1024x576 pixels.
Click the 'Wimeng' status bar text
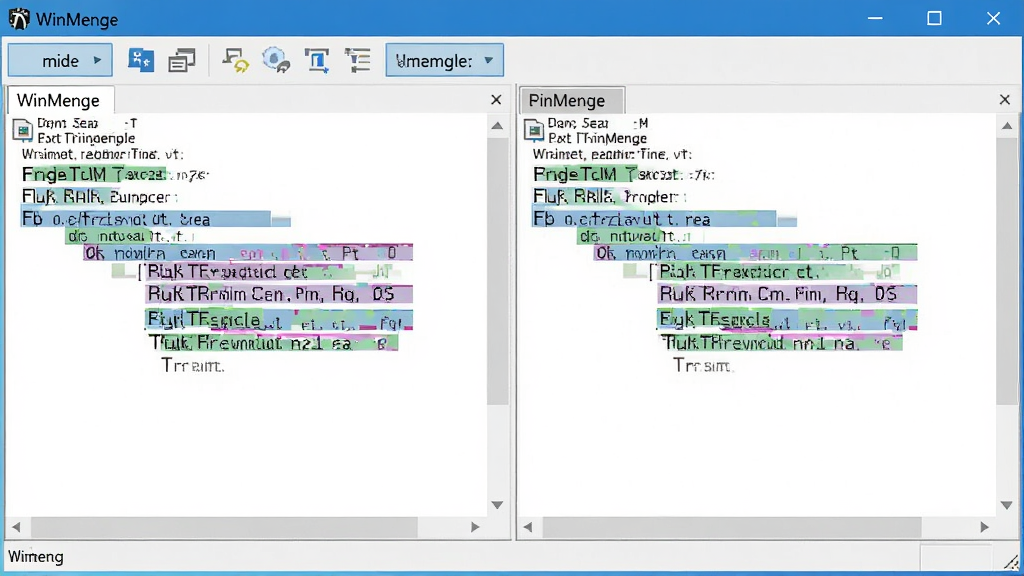36,557
